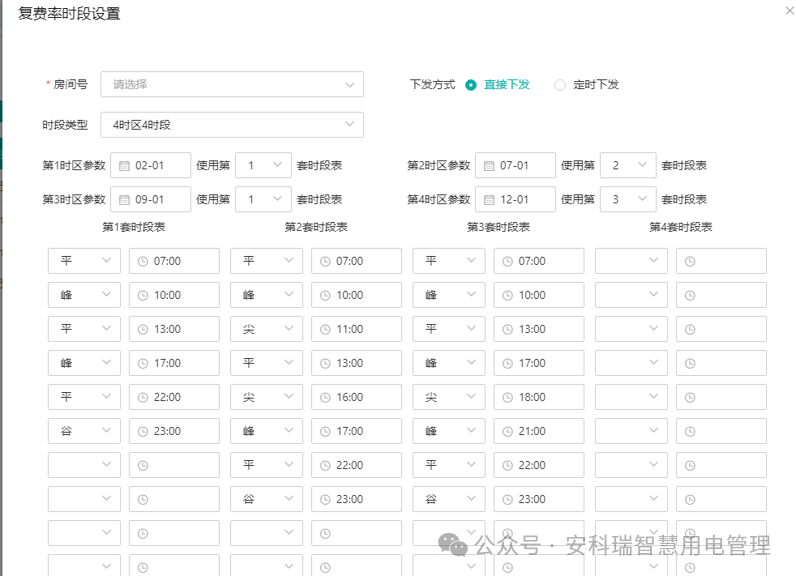The width and height of the screenshot is (796, 577).
Task: Click calendar icon in 第3时区参数 date field
Action: tap(124, 200)
